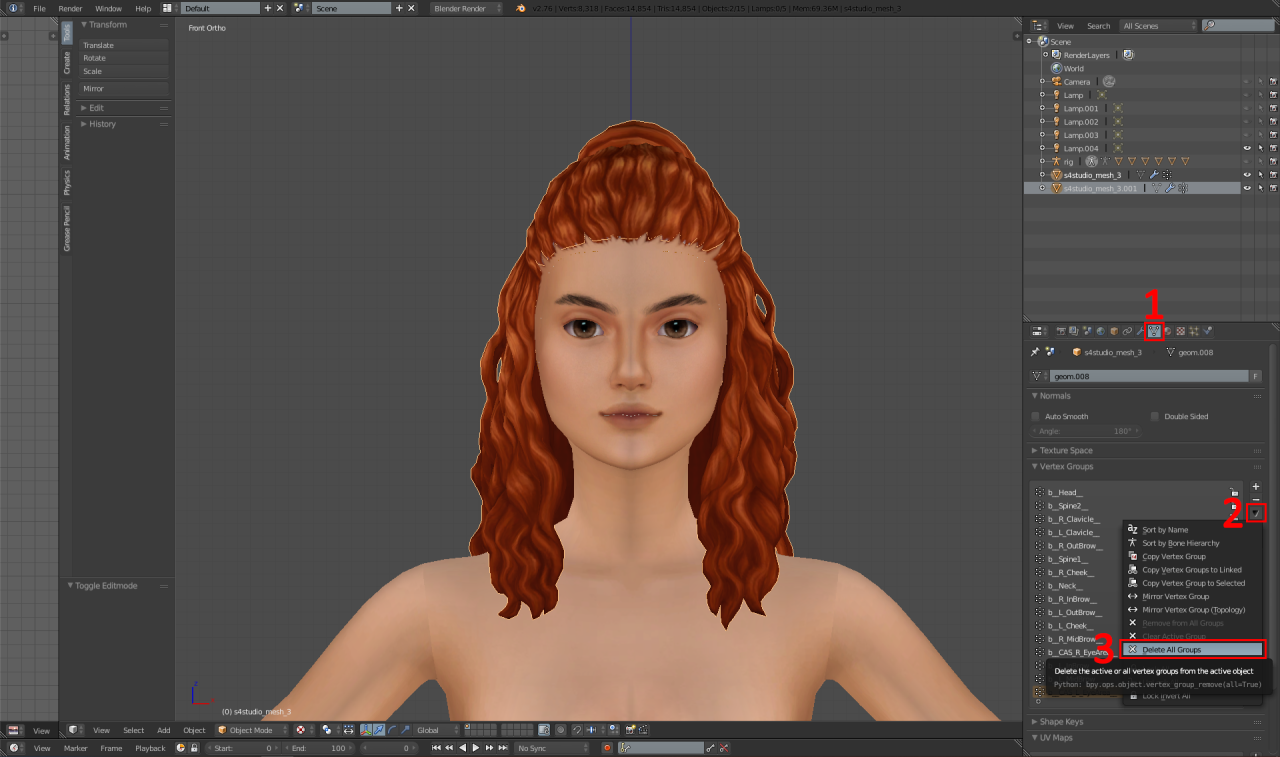
Task: Open the Modifiers properties tab wrench icon
Action: (x=1140, y=331)
